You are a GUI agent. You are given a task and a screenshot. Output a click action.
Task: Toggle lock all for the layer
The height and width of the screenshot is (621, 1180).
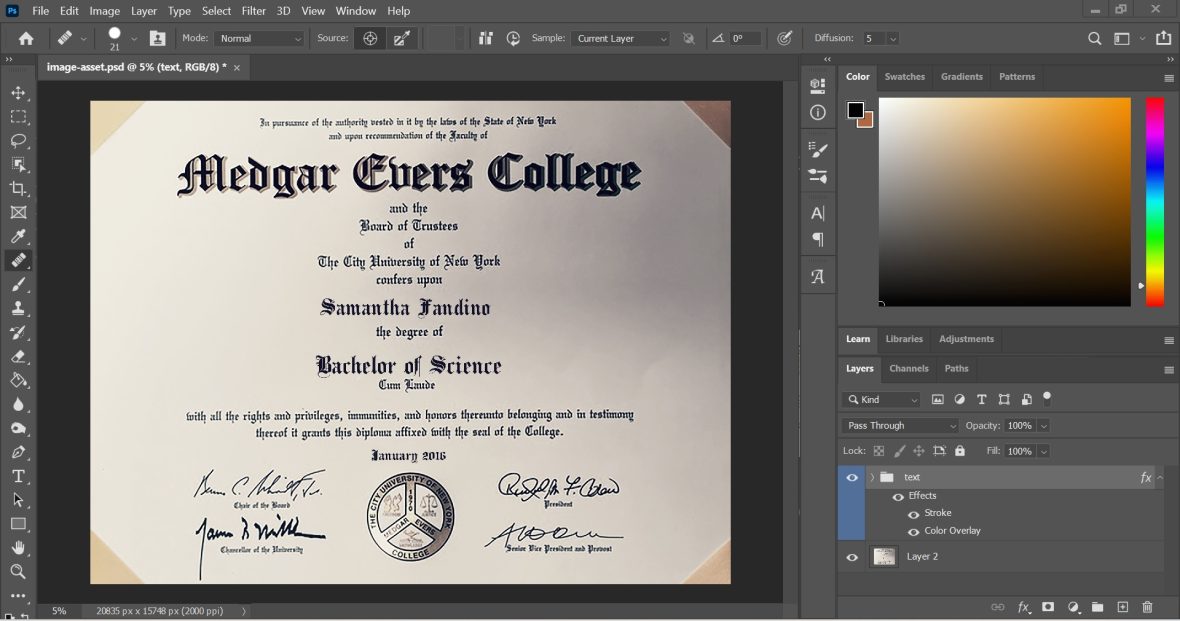[x=960, y=451]
